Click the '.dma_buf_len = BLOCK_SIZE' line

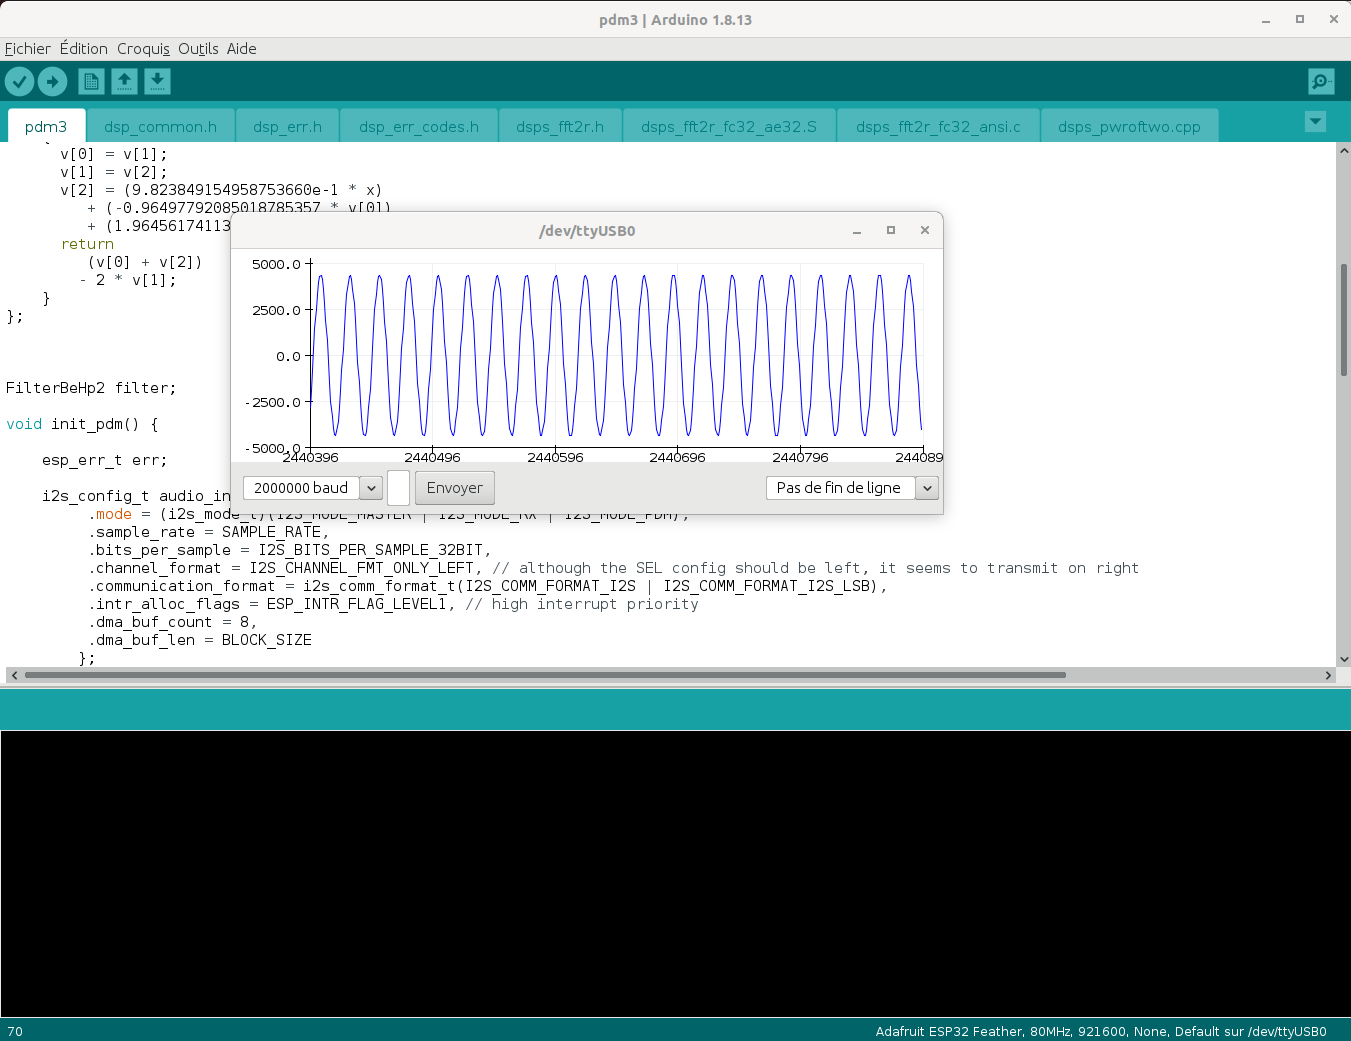200,640
